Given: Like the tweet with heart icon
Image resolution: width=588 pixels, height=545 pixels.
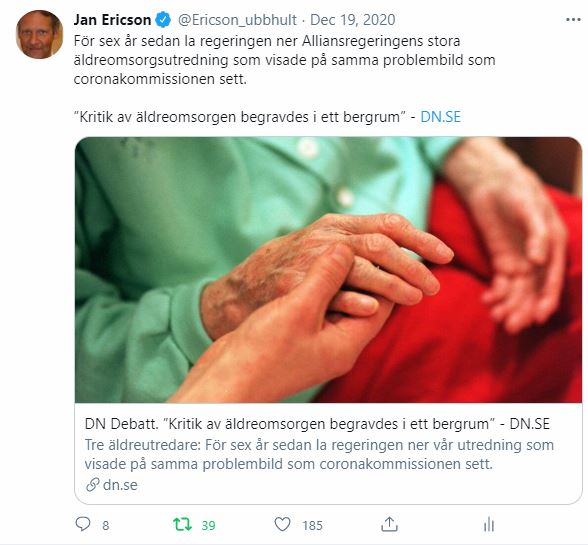Looking at the screenshot, I should (282, 524).
